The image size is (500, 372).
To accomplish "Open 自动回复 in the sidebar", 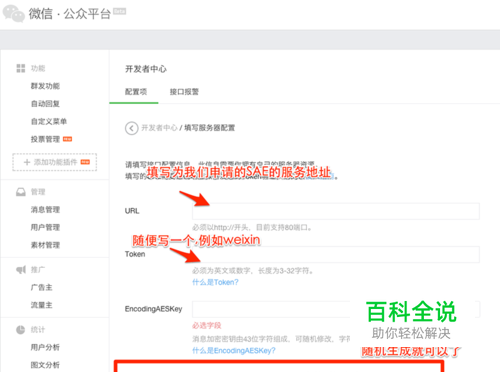I will (45, 104).
